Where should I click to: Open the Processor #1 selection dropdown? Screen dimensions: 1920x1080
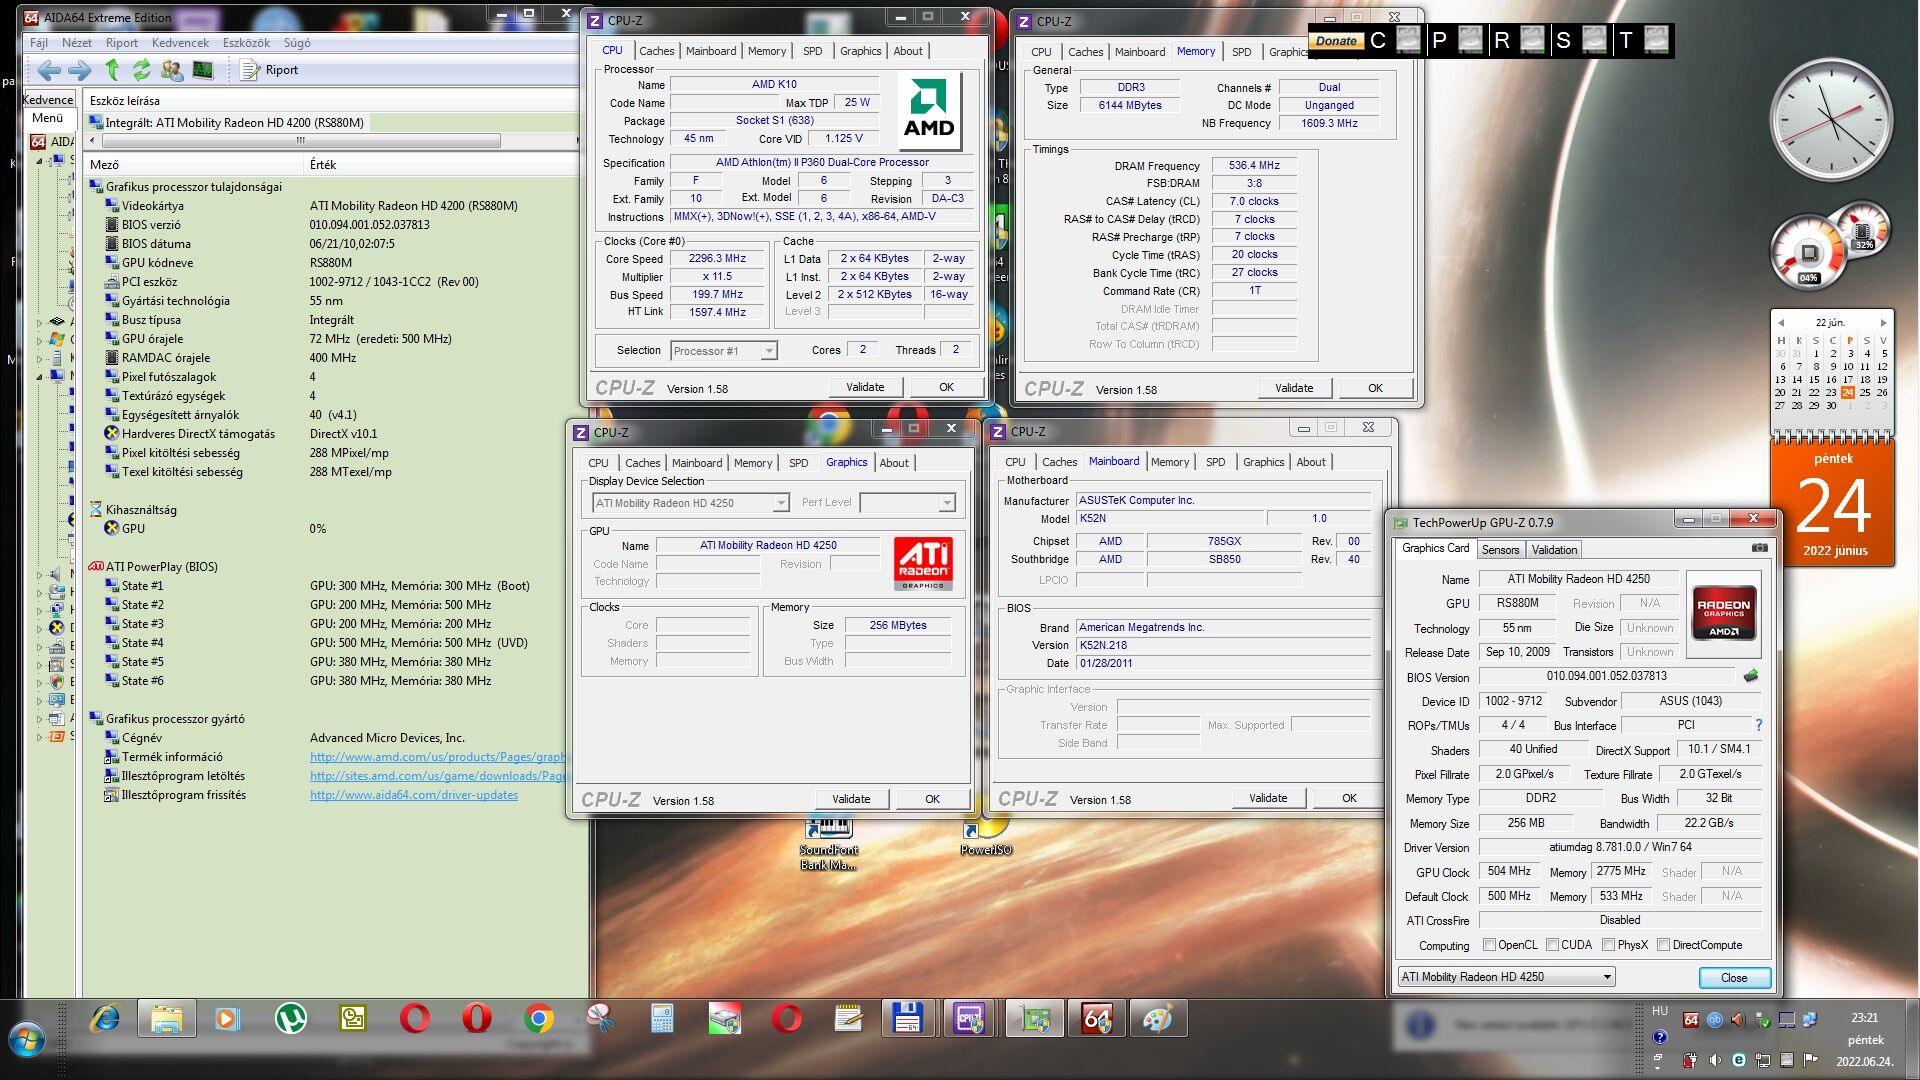pos(724,351)
